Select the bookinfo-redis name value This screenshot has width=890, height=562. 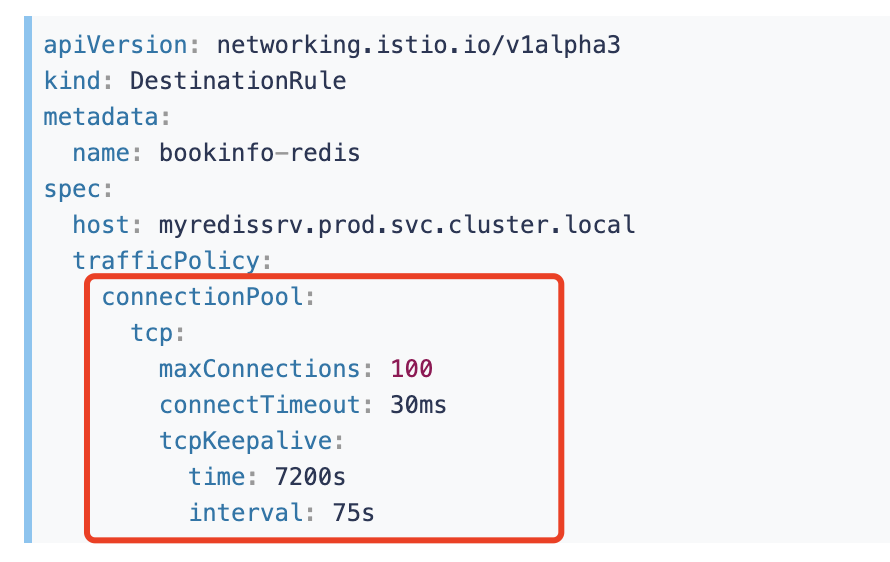[259, 153]
